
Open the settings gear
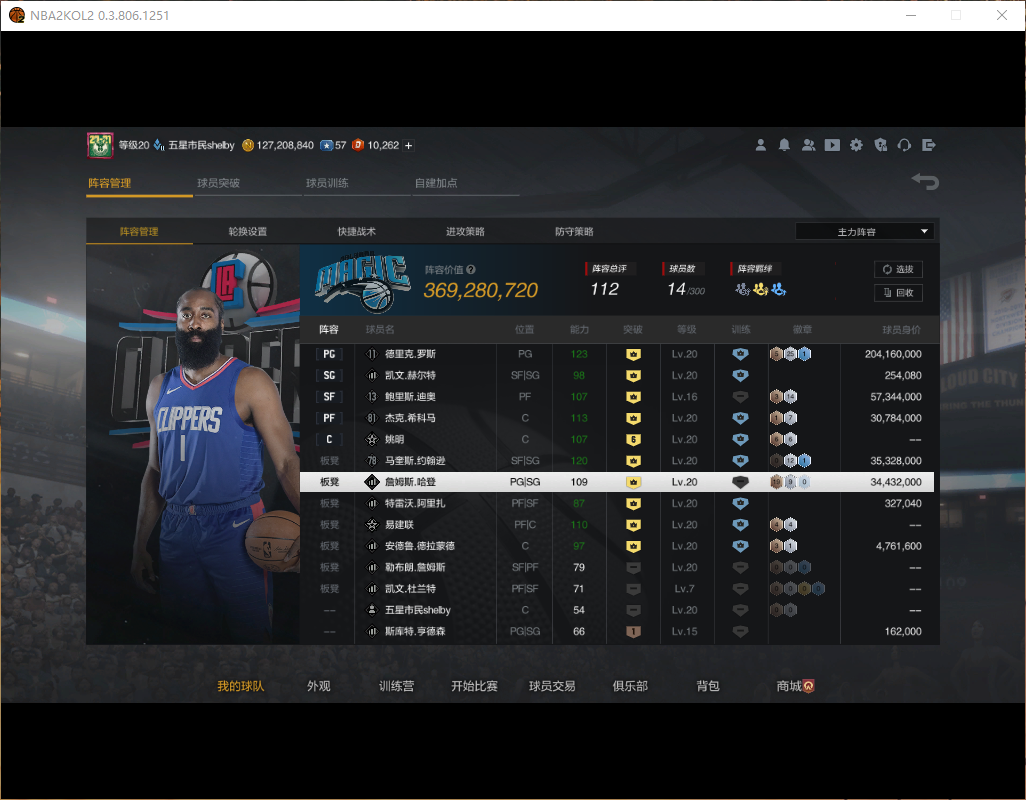click(x=856, y=145)
